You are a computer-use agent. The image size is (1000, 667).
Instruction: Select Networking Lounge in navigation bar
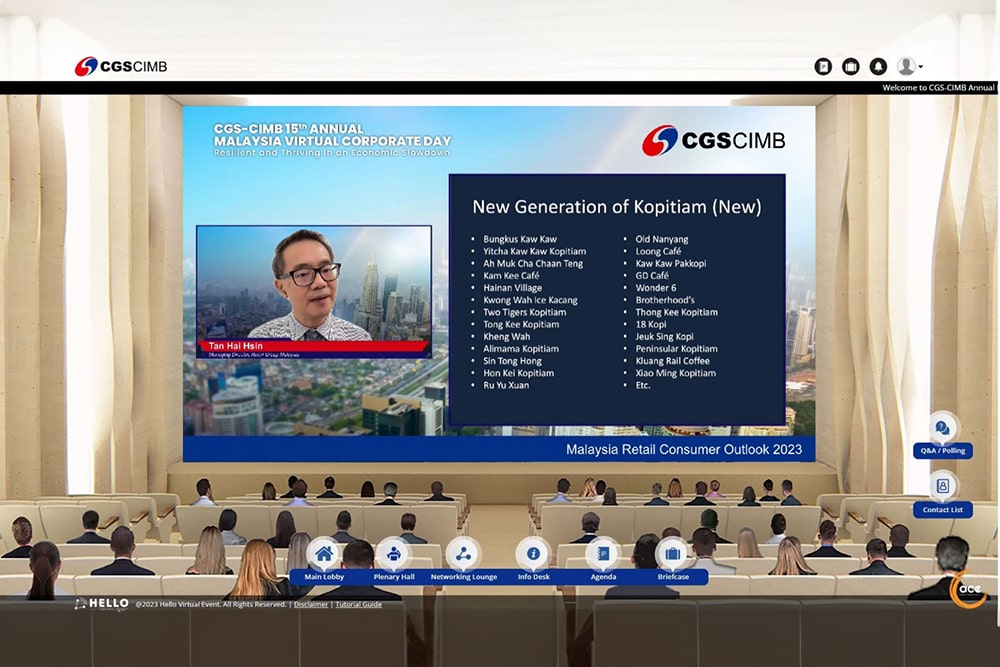tap(464, 576)
